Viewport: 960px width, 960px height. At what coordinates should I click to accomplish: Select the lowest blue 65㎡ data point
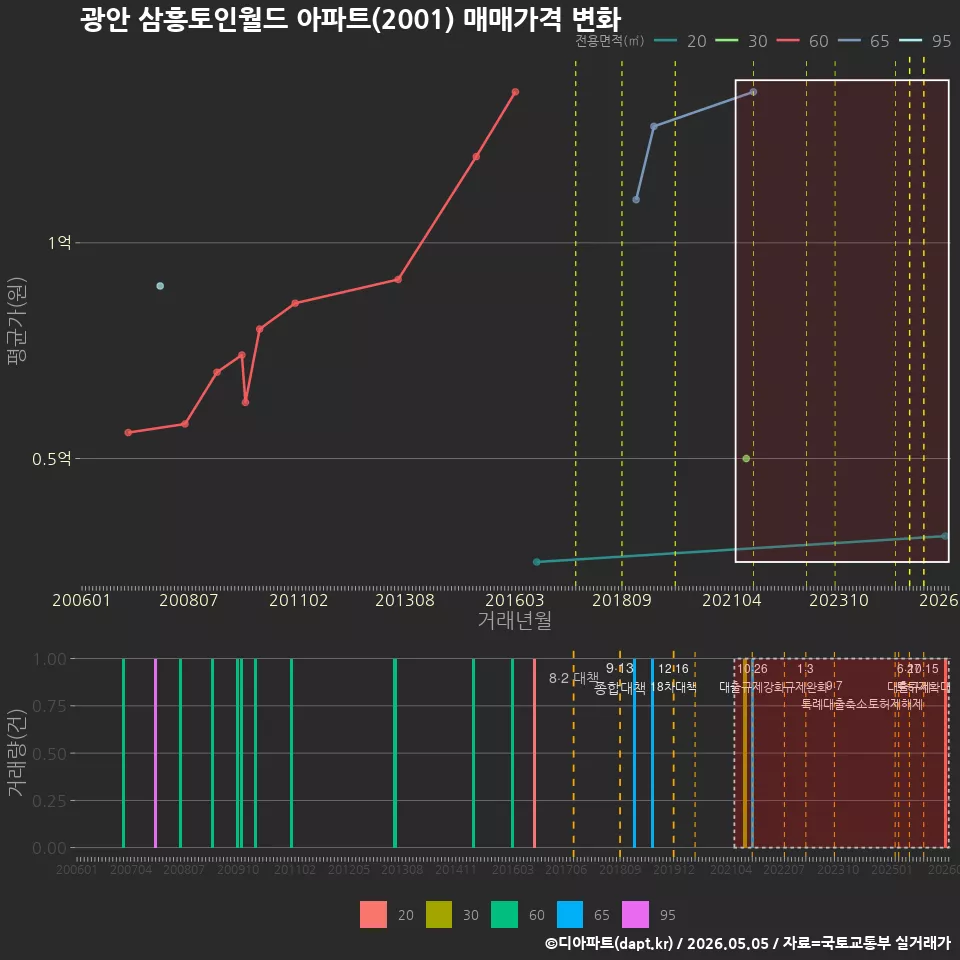coord(636,200)
